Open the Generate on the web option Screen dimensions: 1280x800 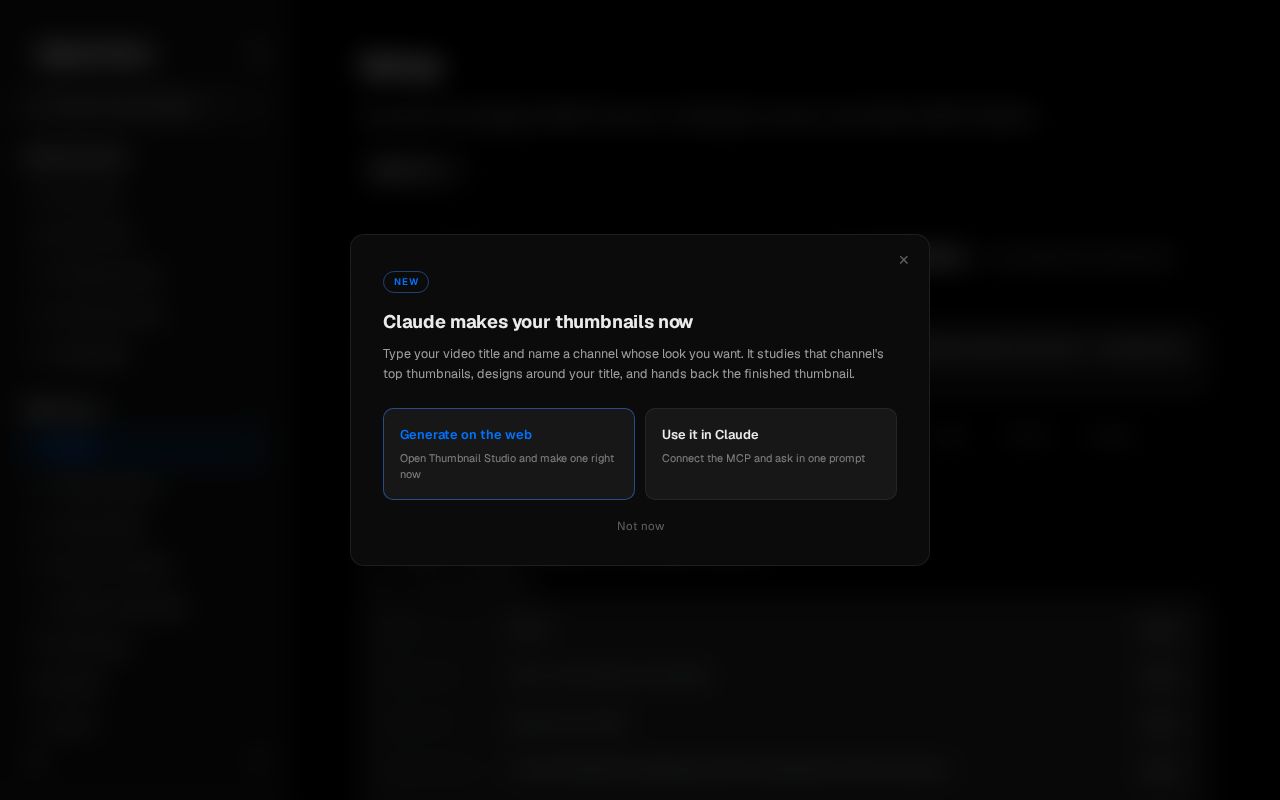(509, 454)
